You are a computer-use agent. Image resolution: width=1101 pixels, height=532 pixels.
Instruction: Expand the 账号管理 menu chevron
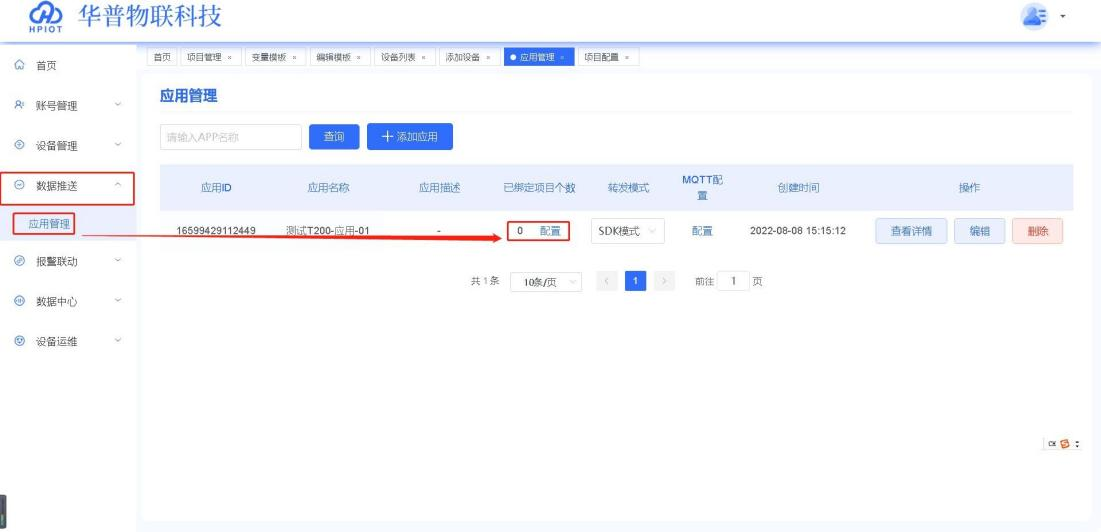pyautogui.click(x=118, y=105)
